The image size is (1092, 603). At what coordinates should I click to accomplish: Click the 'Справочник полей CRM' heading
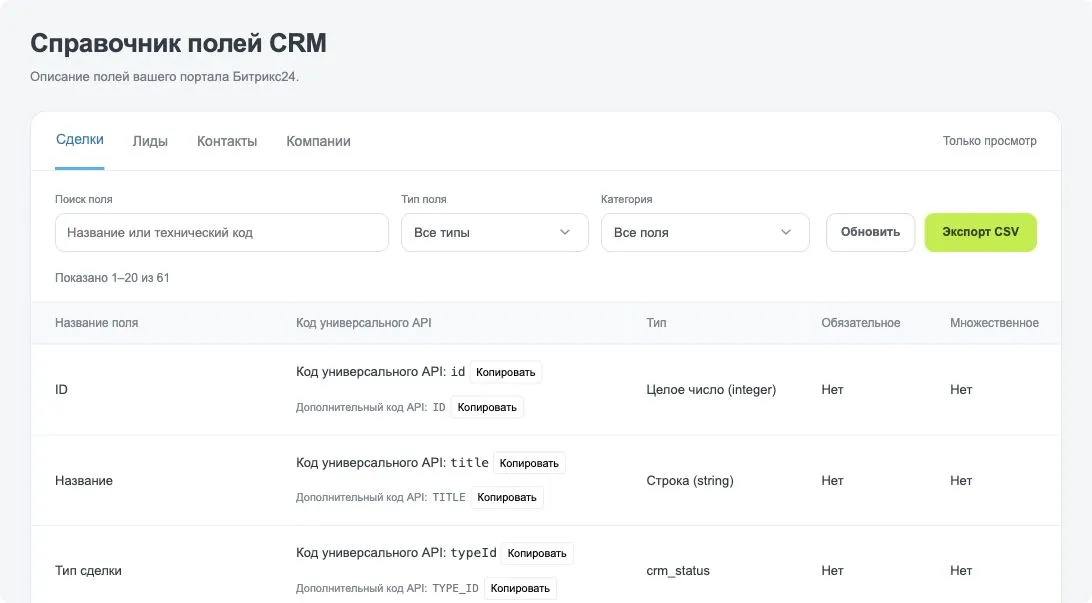[178, 43]
